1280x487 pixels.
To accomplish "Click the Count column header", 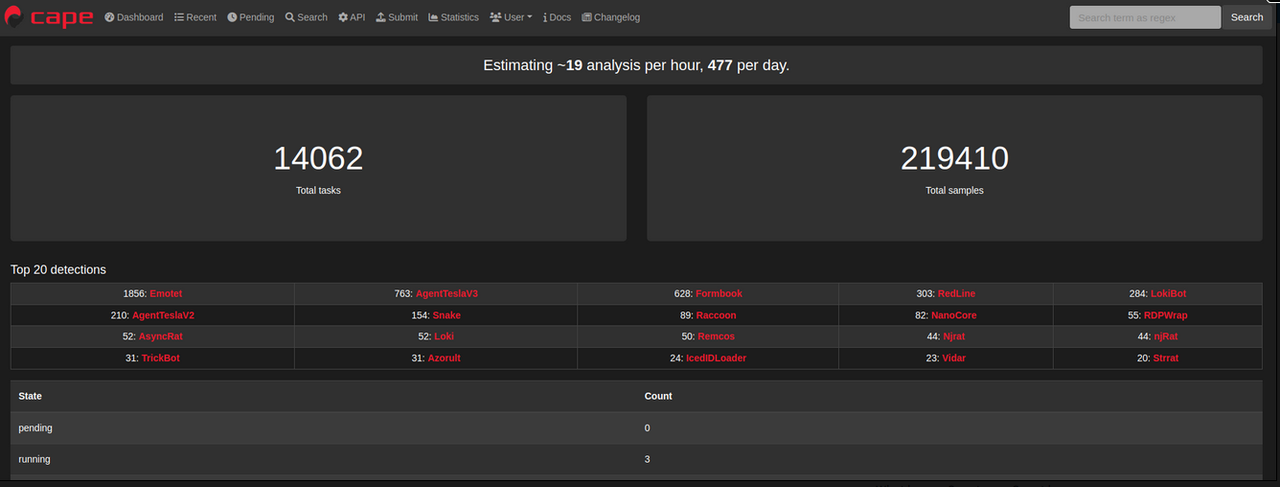I will tap(658, 396).
